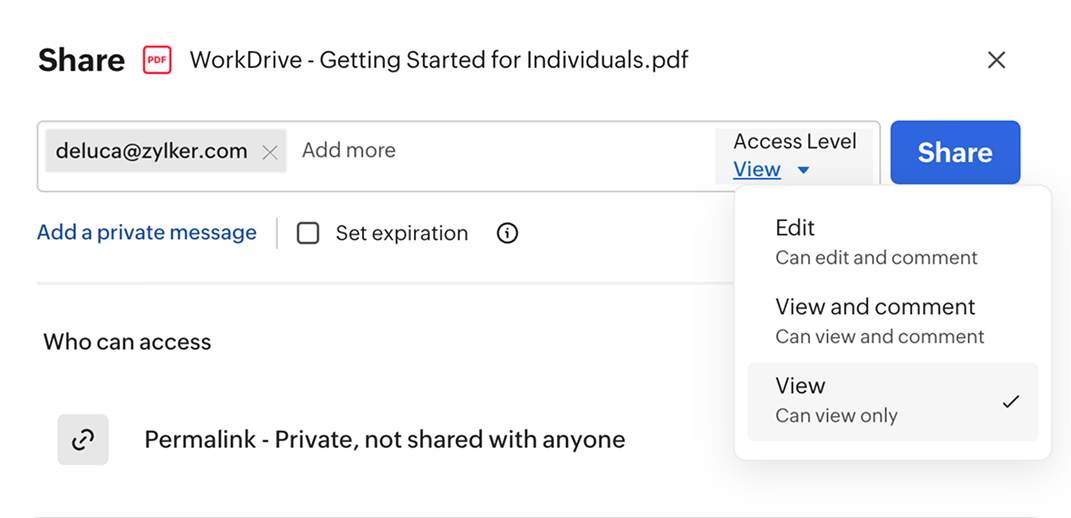Remove deluca@zylker.com from recipients
This screenshot has height=518, width=1071.
269,152
